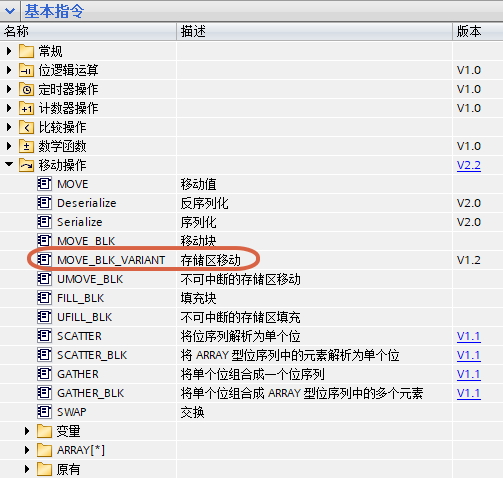Select the UMOVE_BLK instruction row

(x=251, y=279)
